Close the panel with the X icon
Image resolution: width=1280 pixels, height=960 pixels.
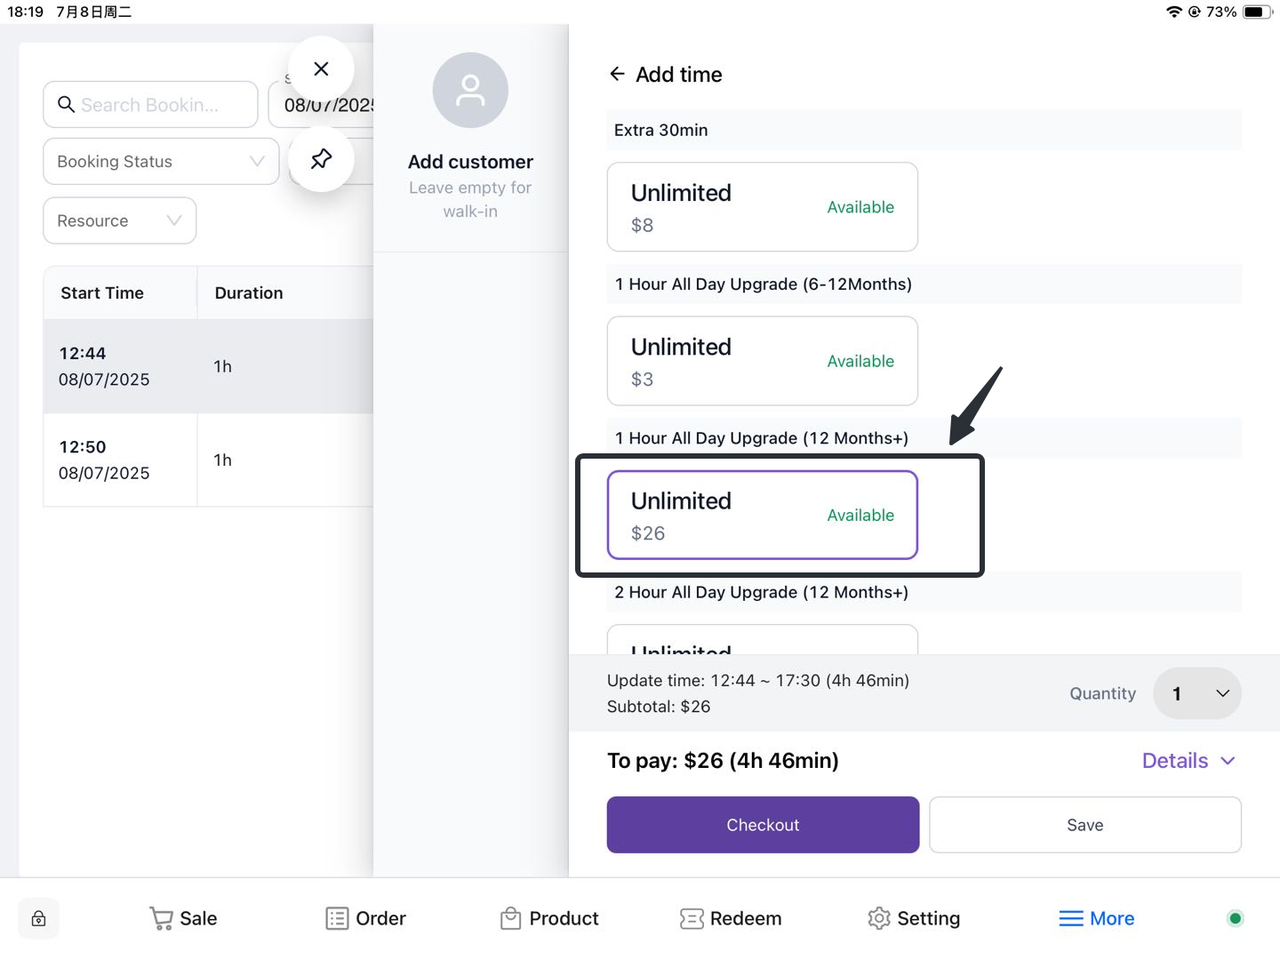[x=321, y=69]
